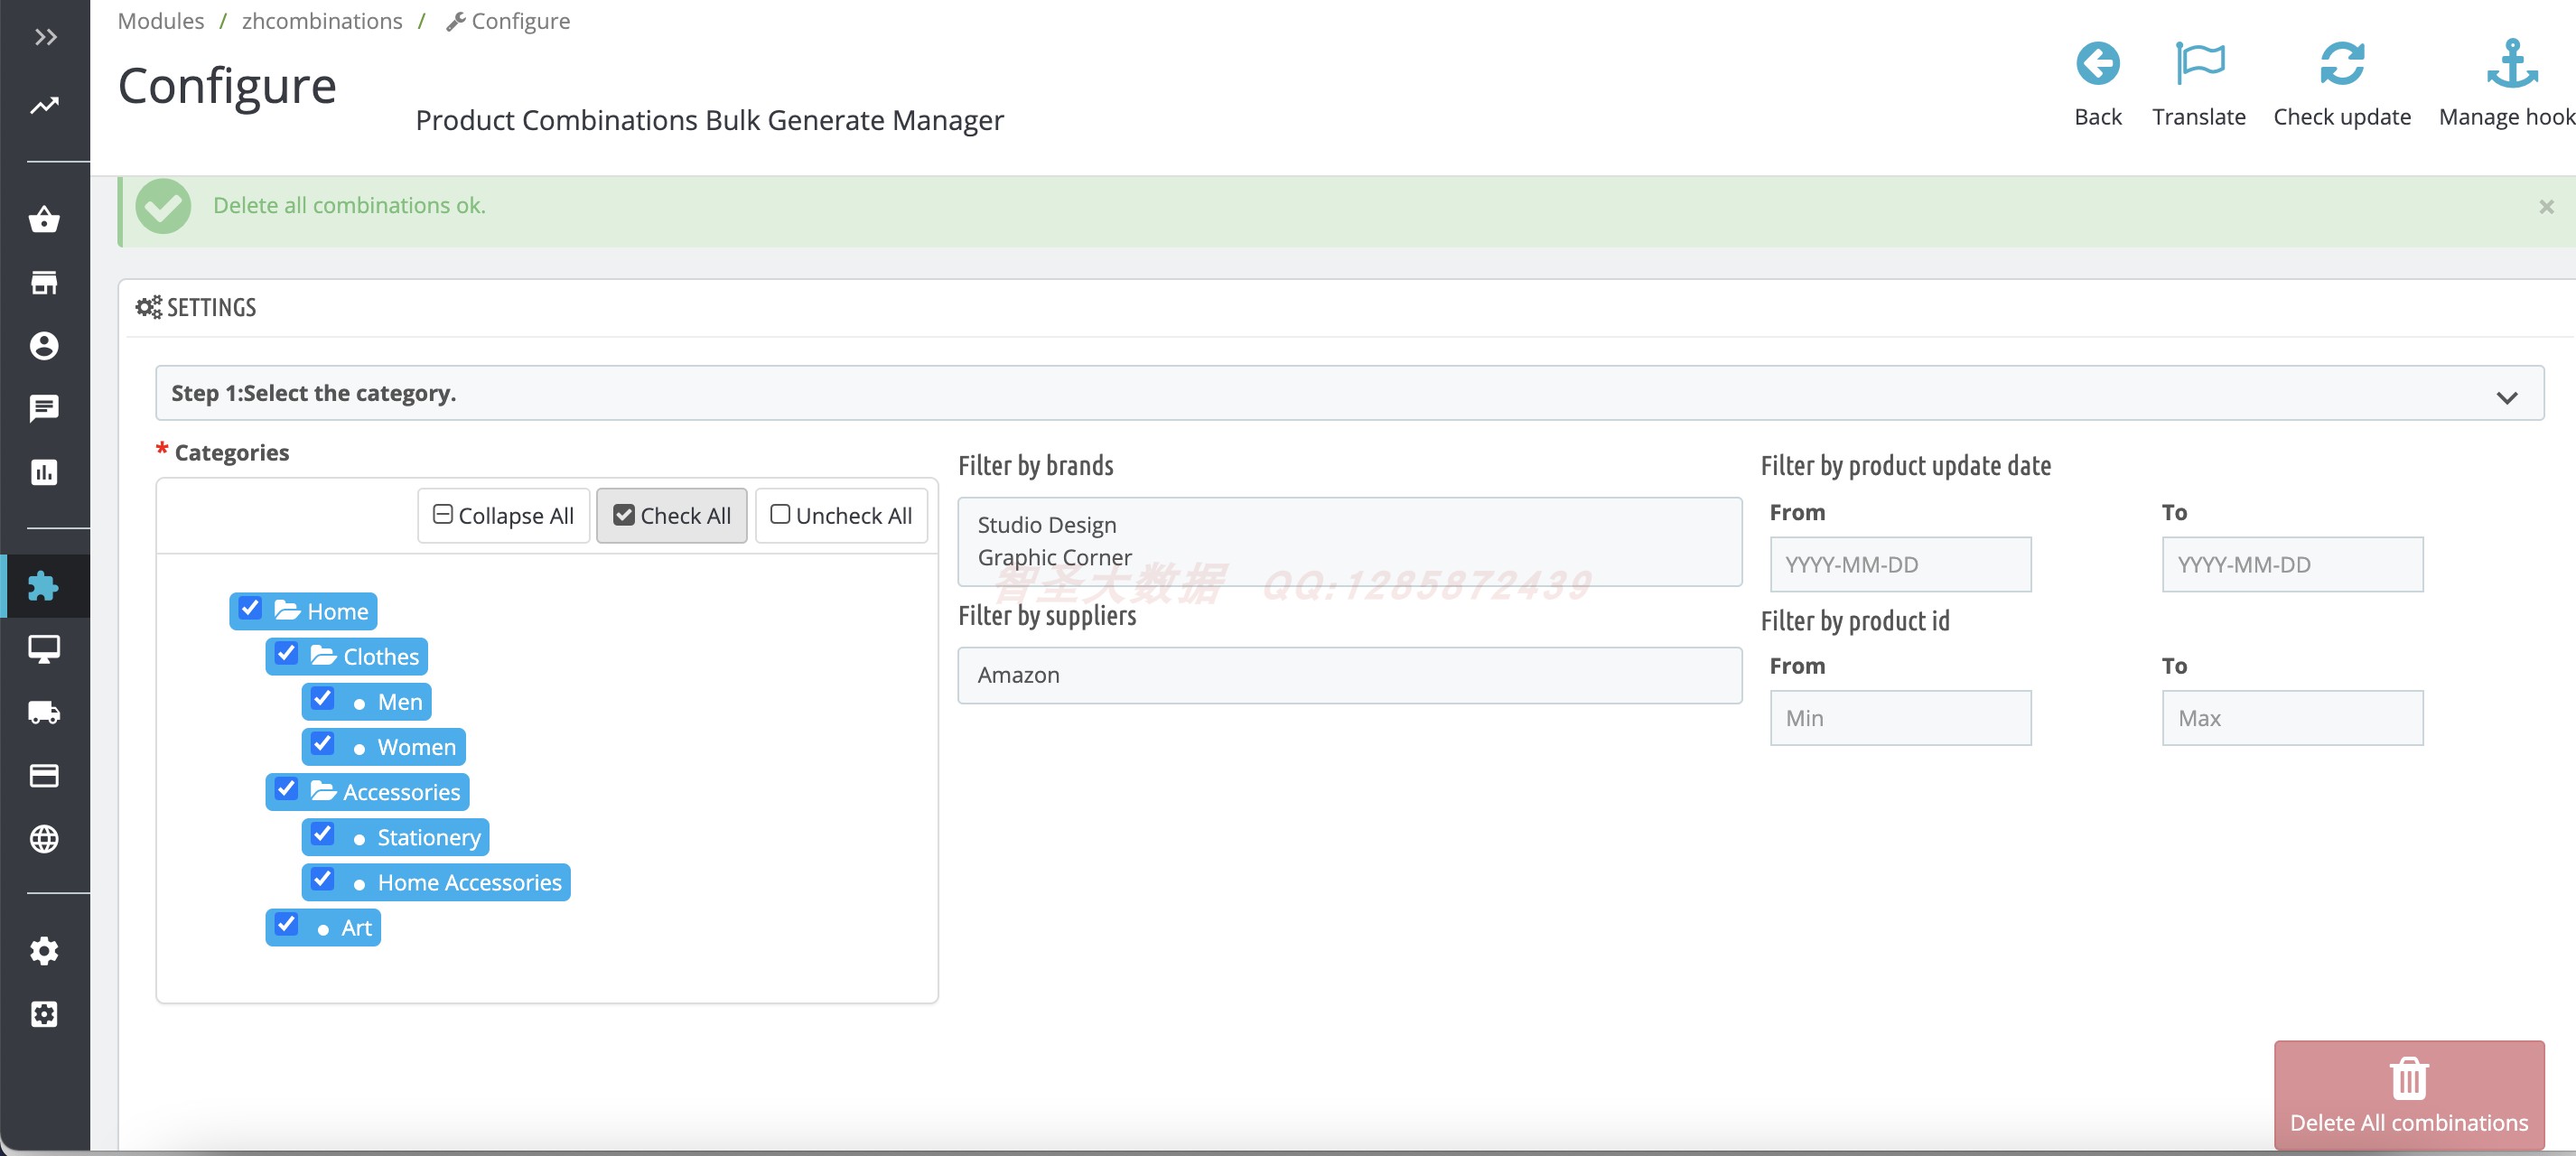The width and height of the screenshot is (2576, 1156).
Task: Expand the Step 1 category selection panel
Action: click(2508, 396)
